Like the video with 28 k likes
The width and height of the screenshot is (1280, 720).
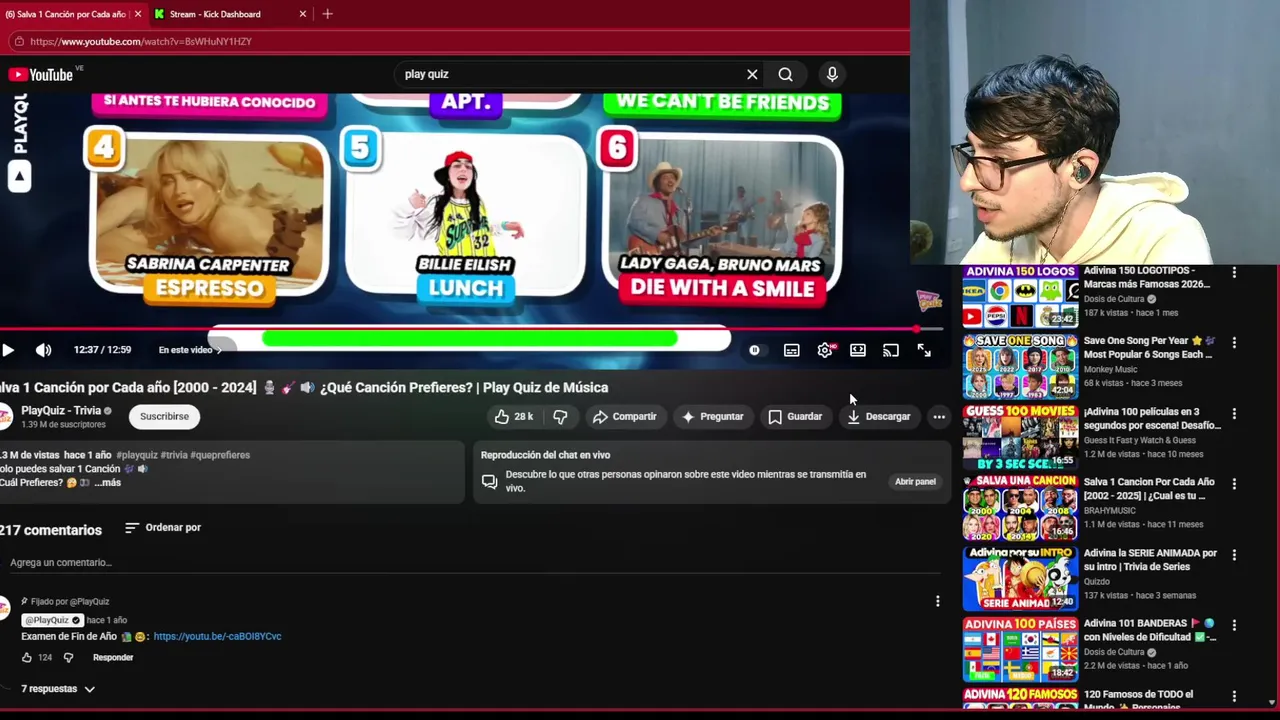[514, 417]
